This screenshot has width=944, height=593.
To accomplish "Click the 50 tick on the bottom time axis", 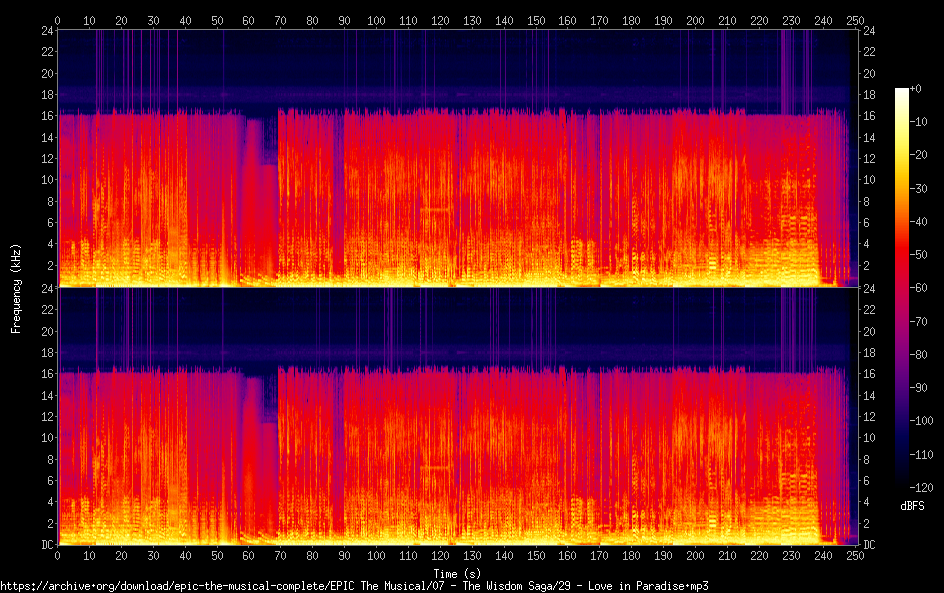I will click(x=217, y=555).
